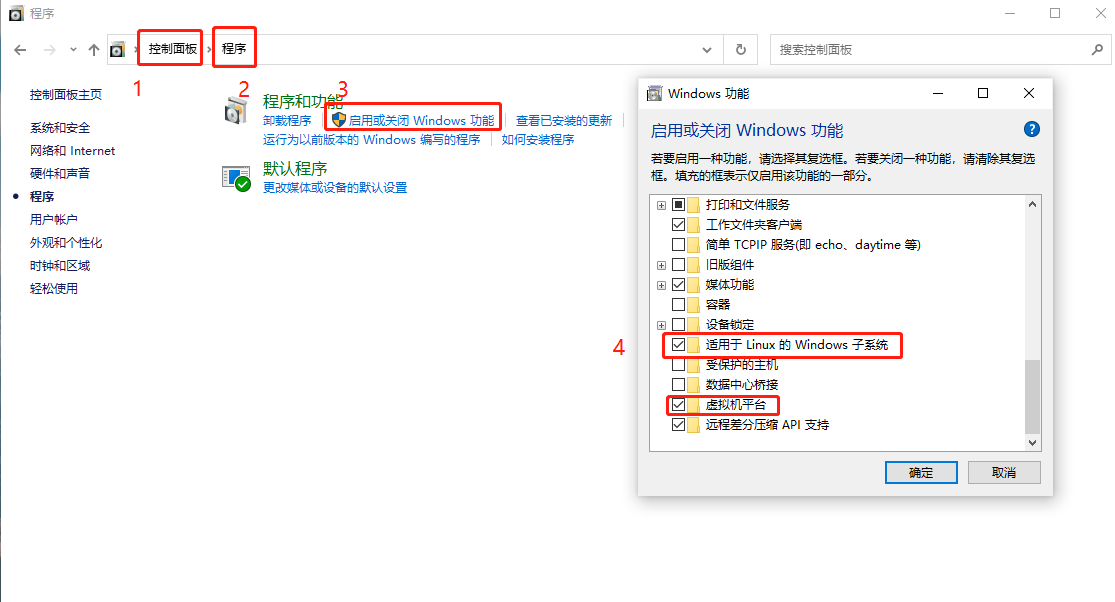Click the 虚拟机平台 folder icon
The height and width of the screenshot is (602, 1115).
click(693, 404)
